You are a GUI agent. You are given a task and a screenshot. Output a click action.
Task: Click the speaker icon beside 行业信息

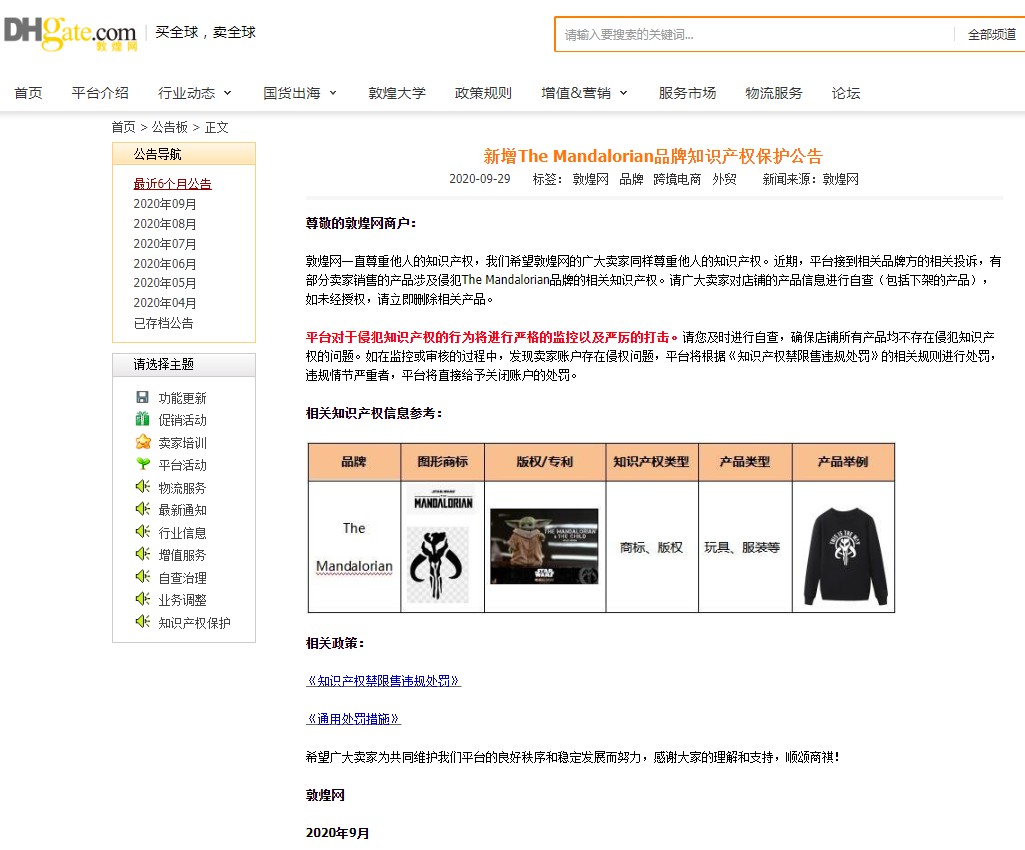coord(143,532)
